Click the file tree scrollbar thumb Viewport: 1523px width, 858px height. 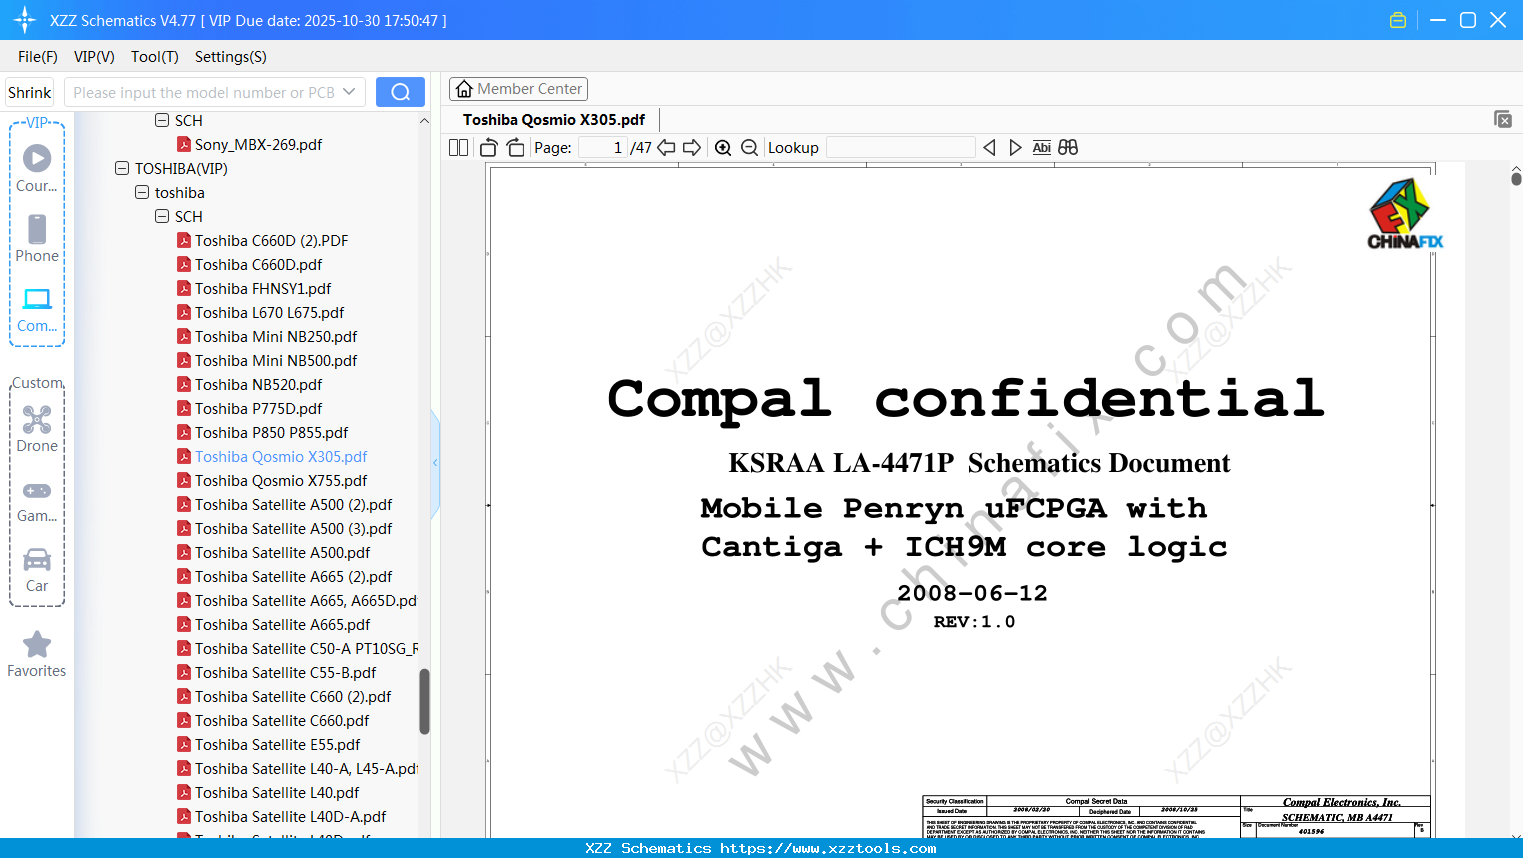tap(424, 701)
